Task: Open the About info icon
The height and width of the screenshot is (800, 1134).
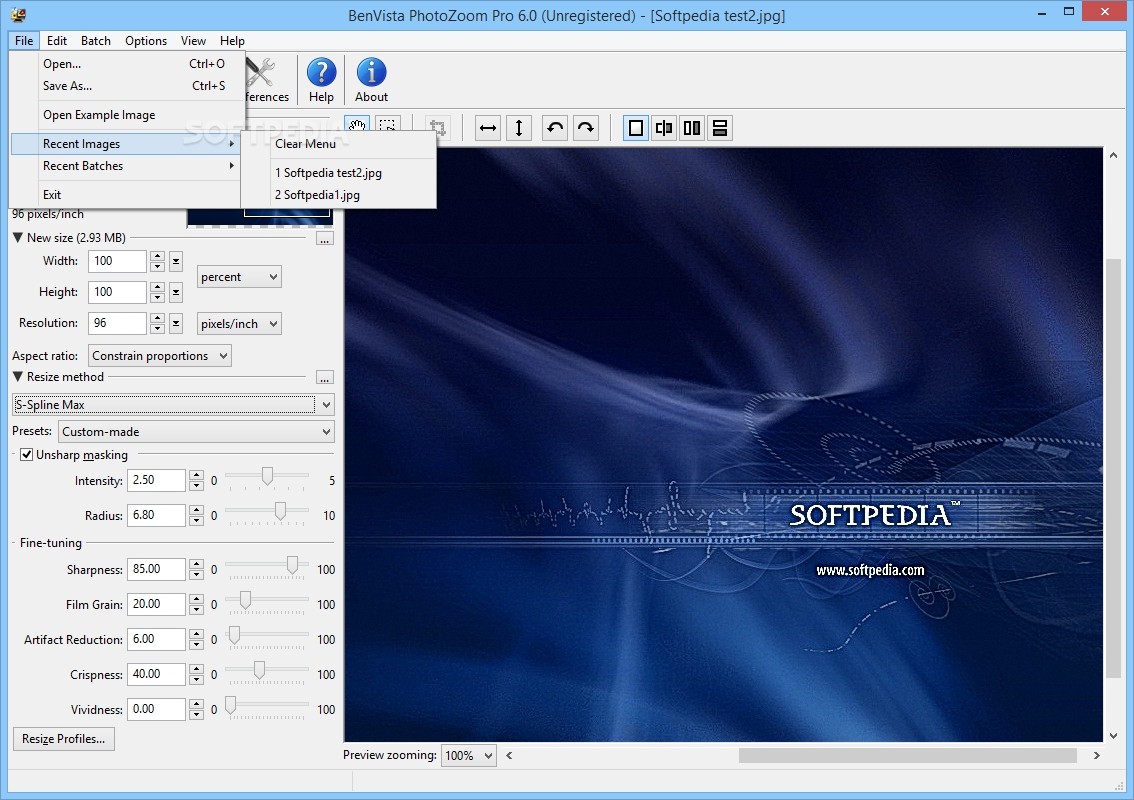Action: pos(371,80)
